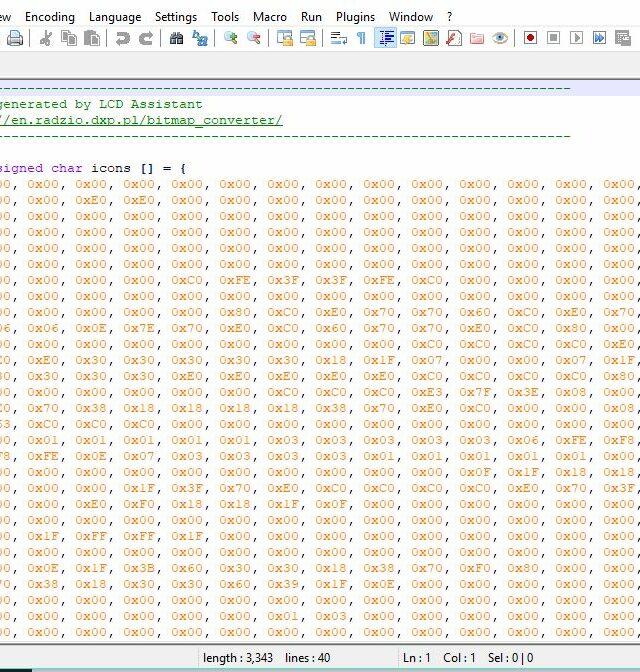Click the Find binoculars icon
The height and width of the screenshot is (672, 640).
(177, 38)
